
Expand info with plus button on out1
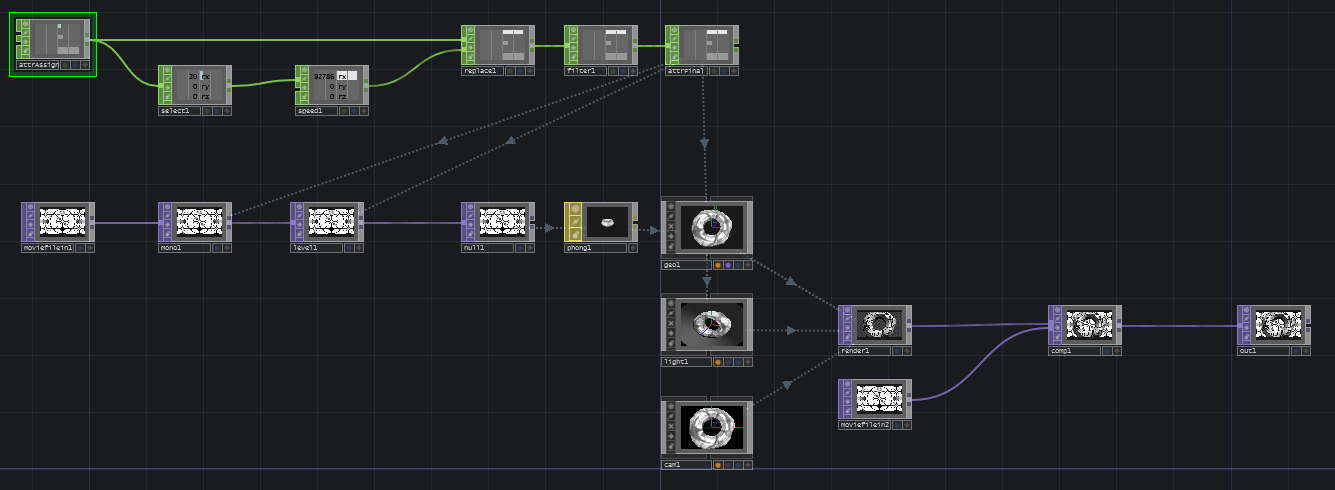1306,351
